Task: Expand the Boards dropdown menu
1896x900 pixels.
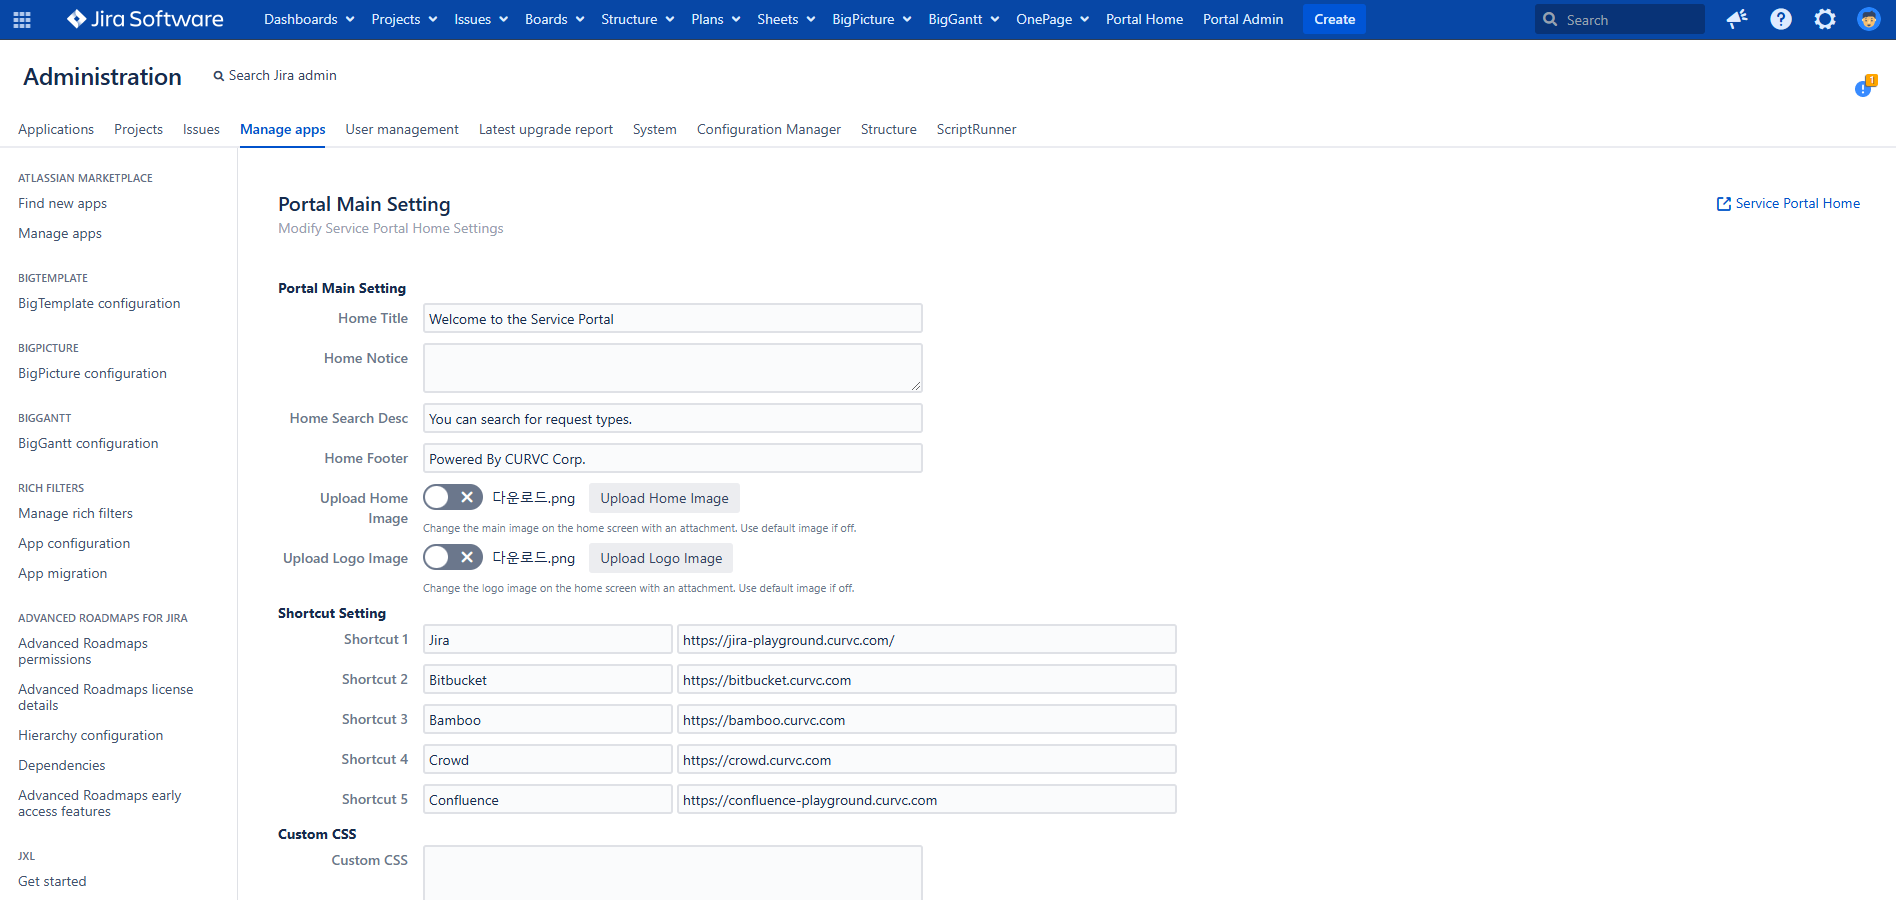Action: [555, 19]
